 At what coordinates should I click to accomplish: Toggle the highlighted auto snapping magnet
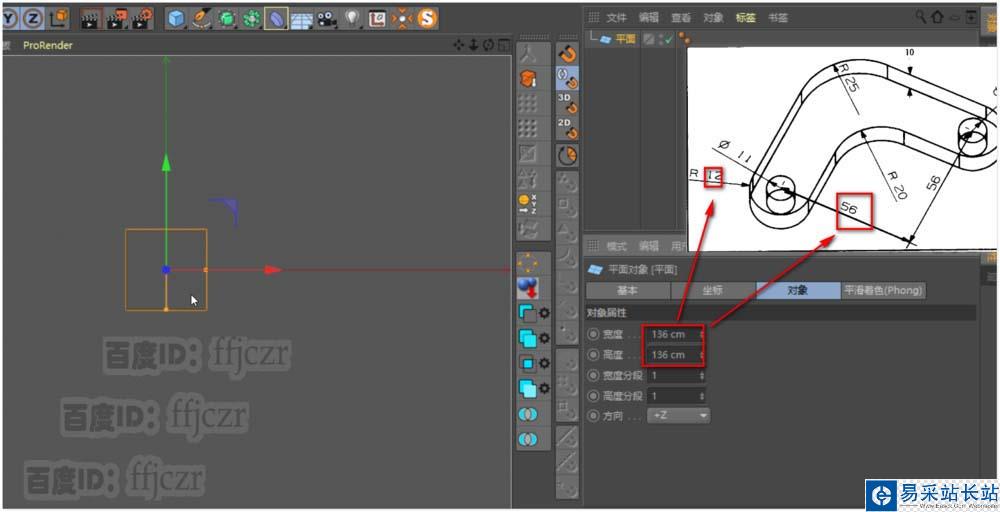pos(567,78)
